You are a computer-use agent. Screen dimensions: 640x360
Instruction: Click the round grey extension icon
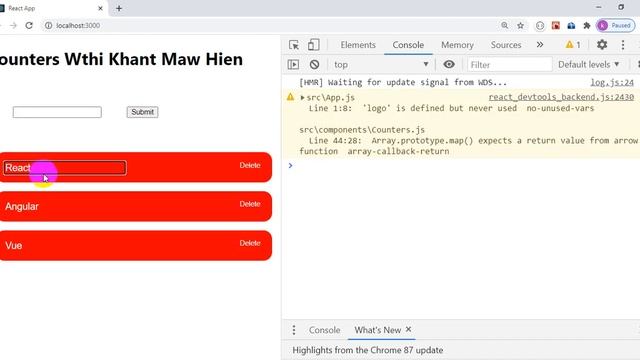pos(540,25)
